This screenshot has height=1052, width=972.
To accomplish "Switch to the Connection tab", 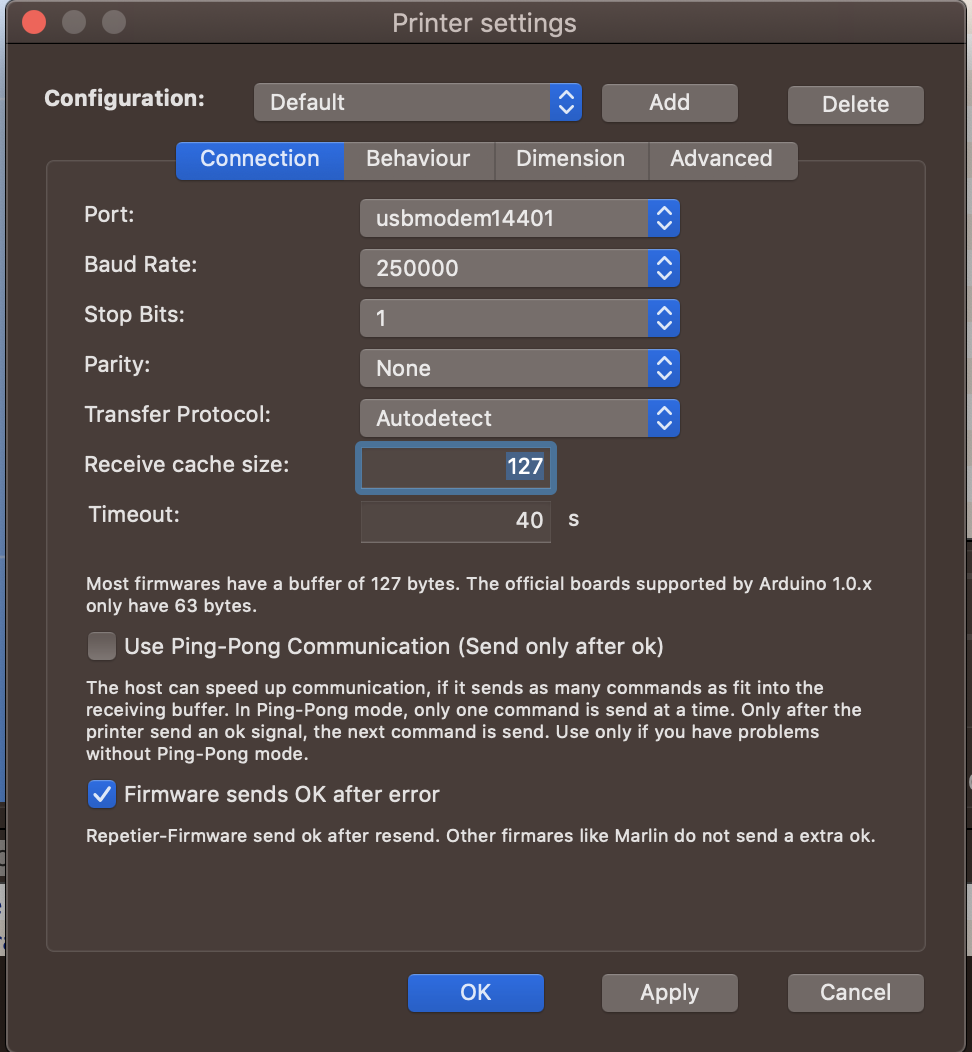I will coord(260,160).
